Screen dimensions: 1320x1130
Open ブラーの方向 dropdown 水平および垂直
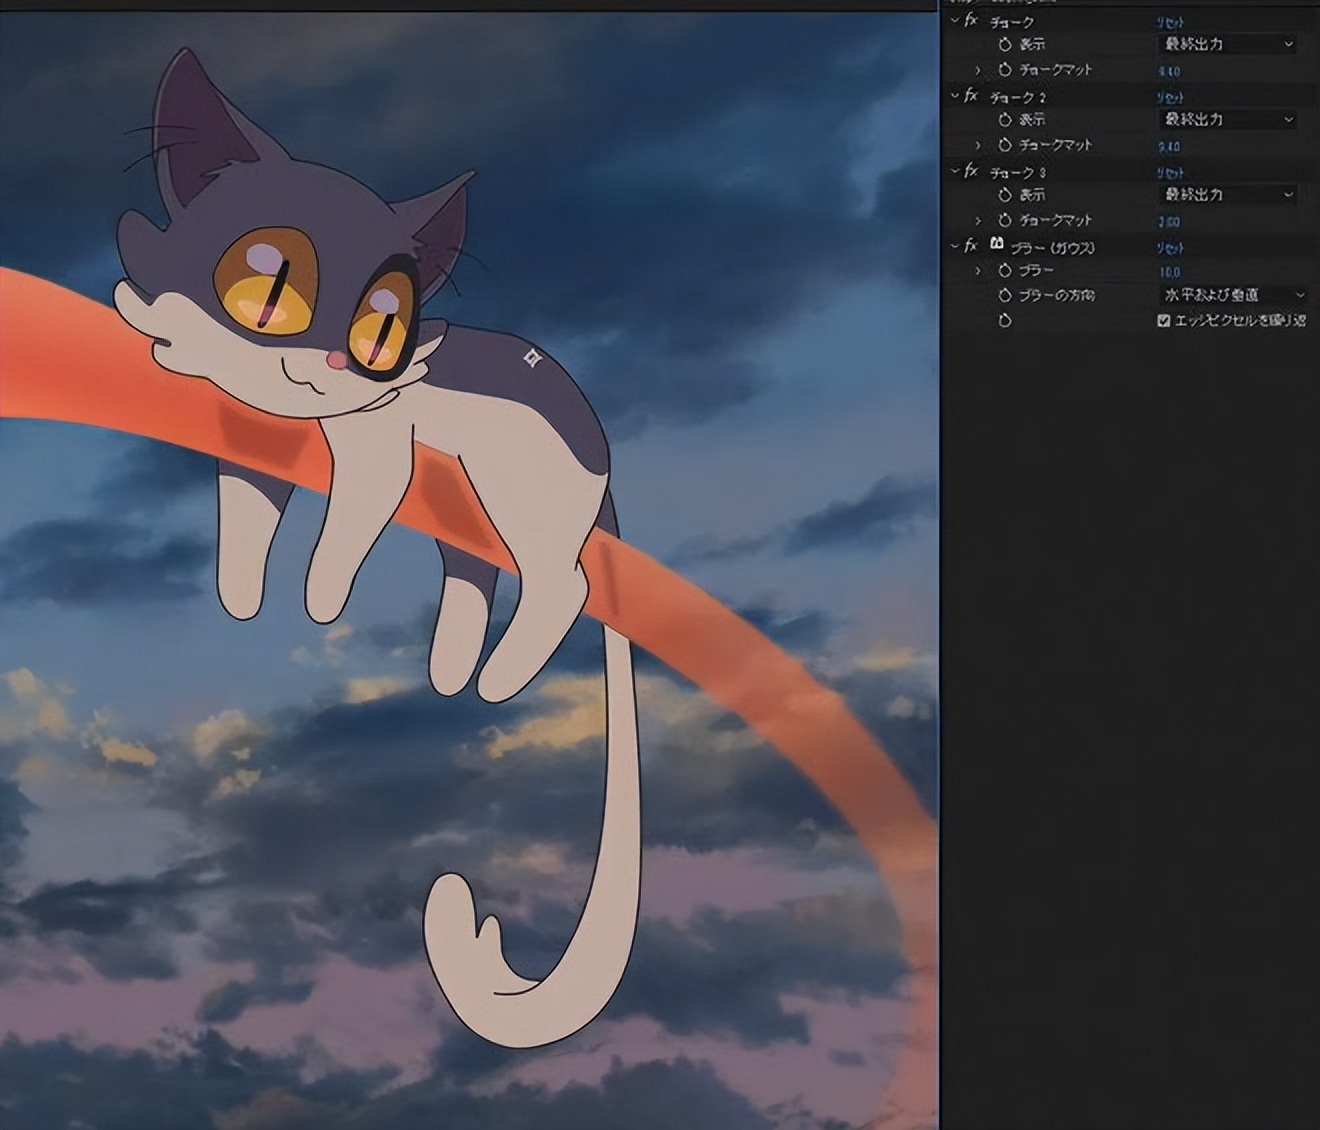(1233, 296)
